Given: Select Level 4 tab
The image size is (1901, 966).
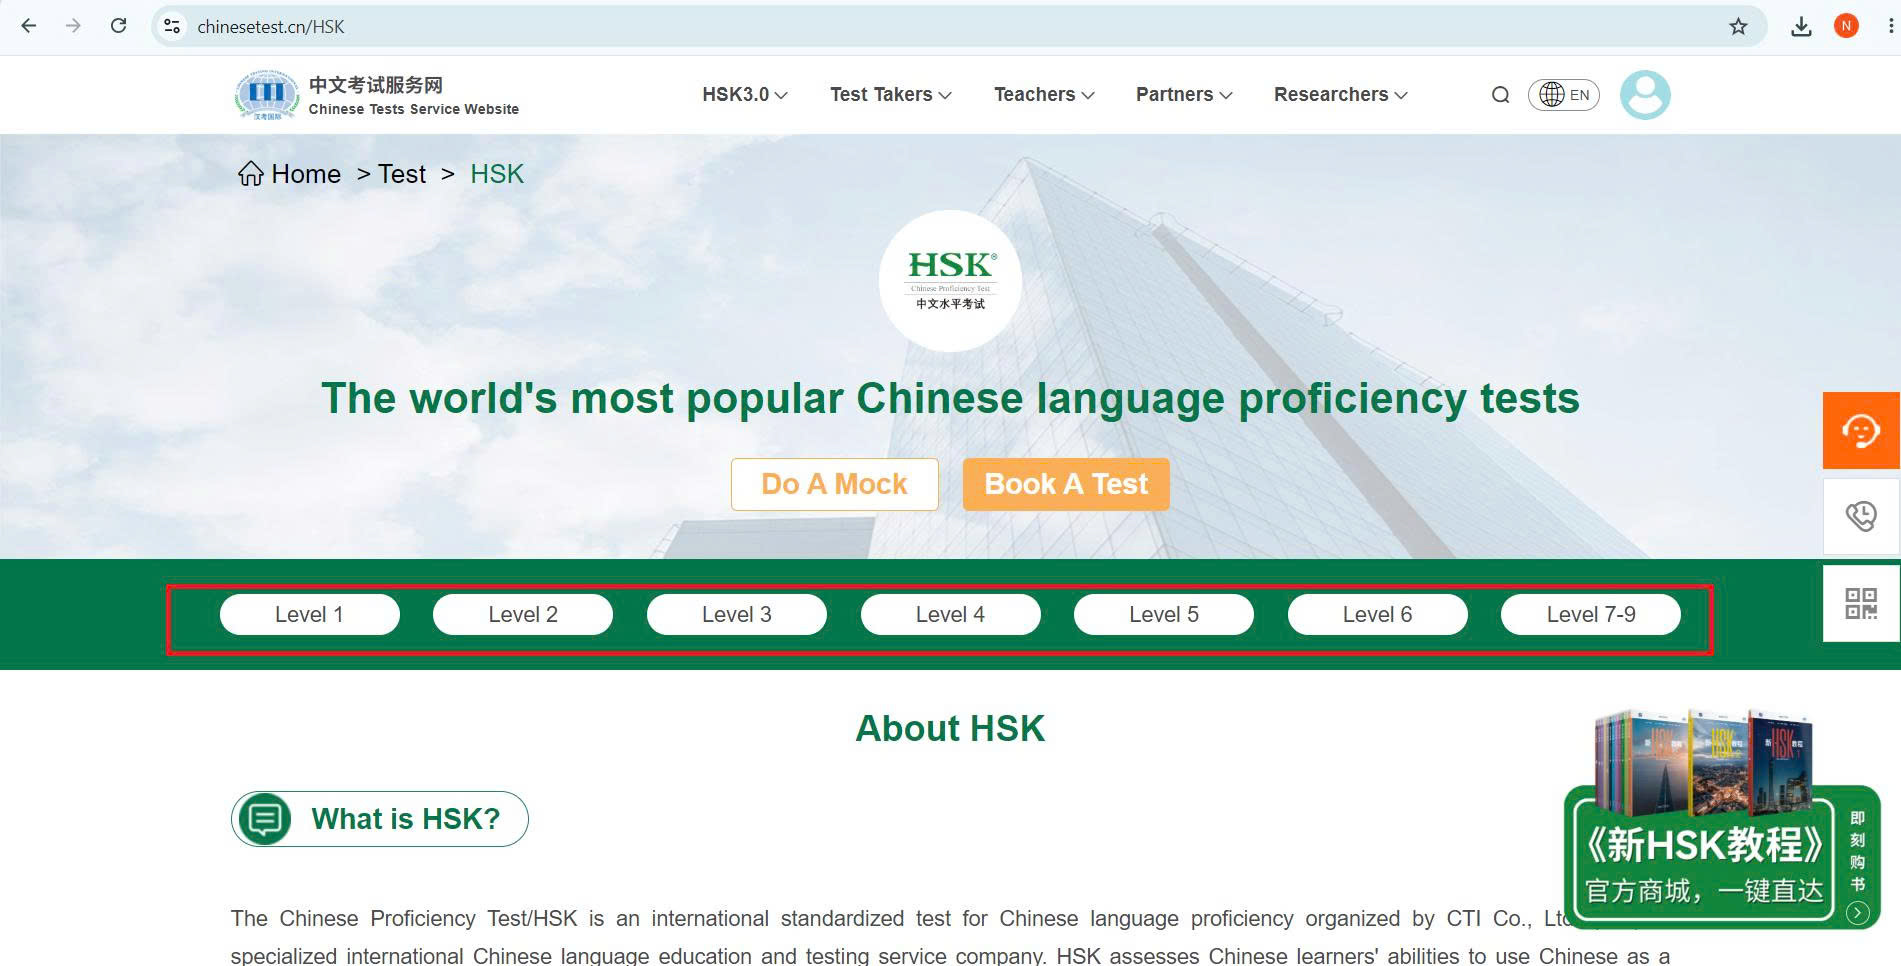Looking at the screenshot, I should tap(950, 615).
